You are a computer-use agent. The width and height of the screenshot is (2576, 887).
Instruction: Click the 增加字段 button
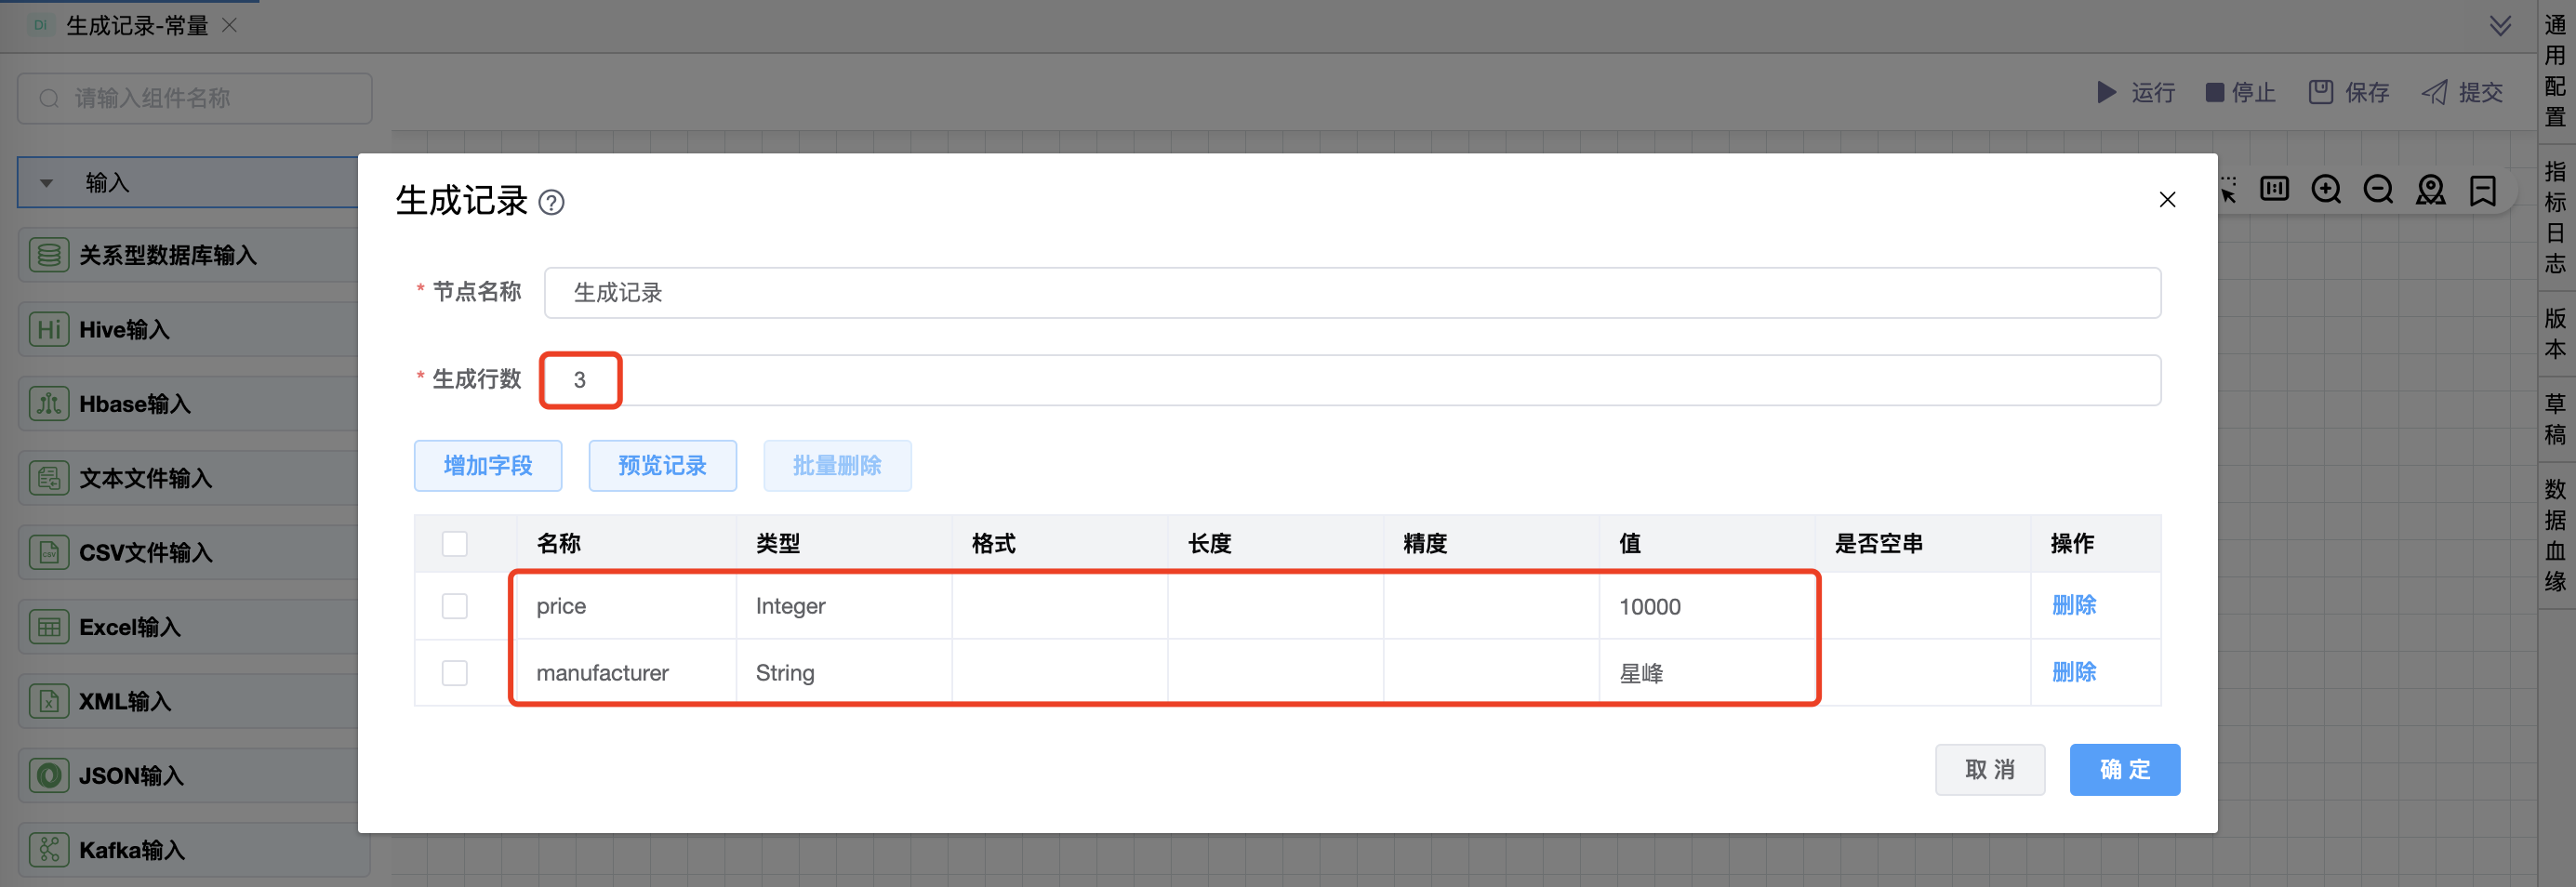pos(488,465)
